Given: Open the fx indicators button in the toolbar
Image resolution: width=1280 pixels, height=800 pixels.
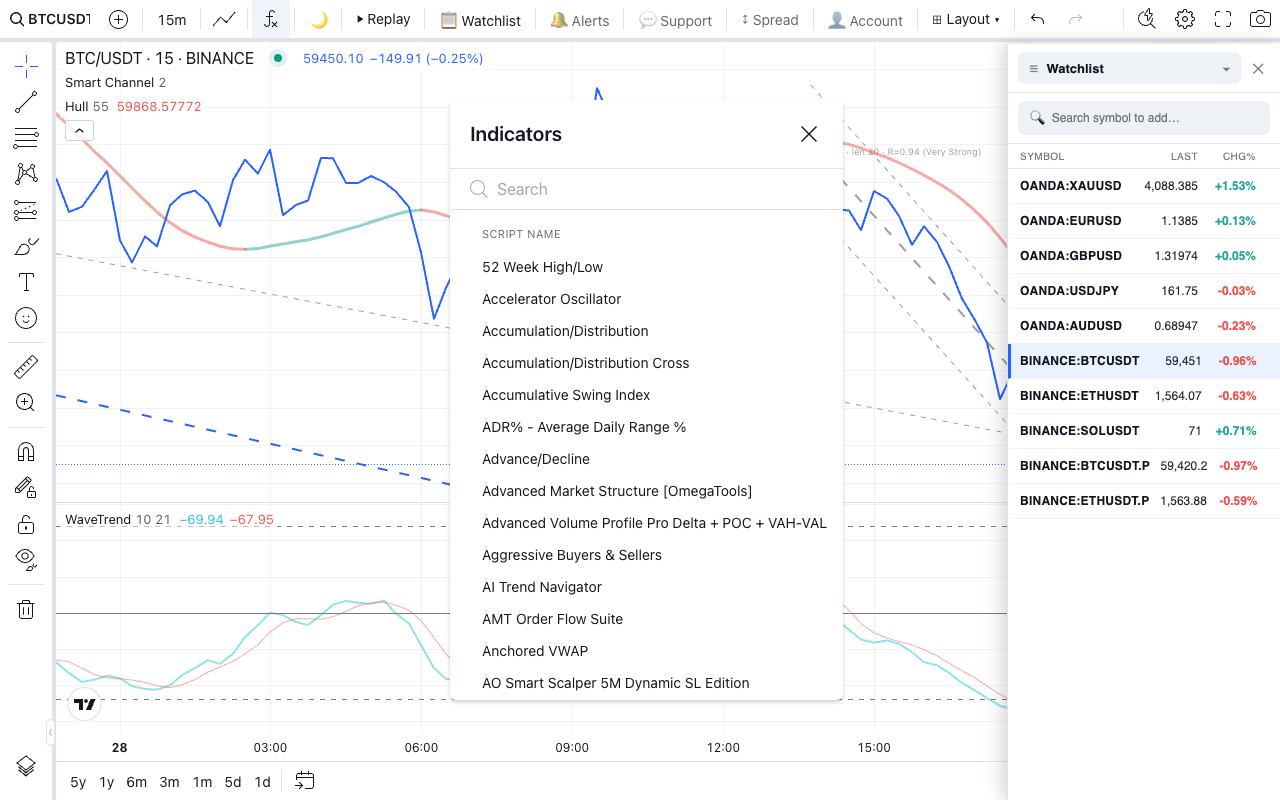Looking at the screenshot, I should [x=271, y=19].
